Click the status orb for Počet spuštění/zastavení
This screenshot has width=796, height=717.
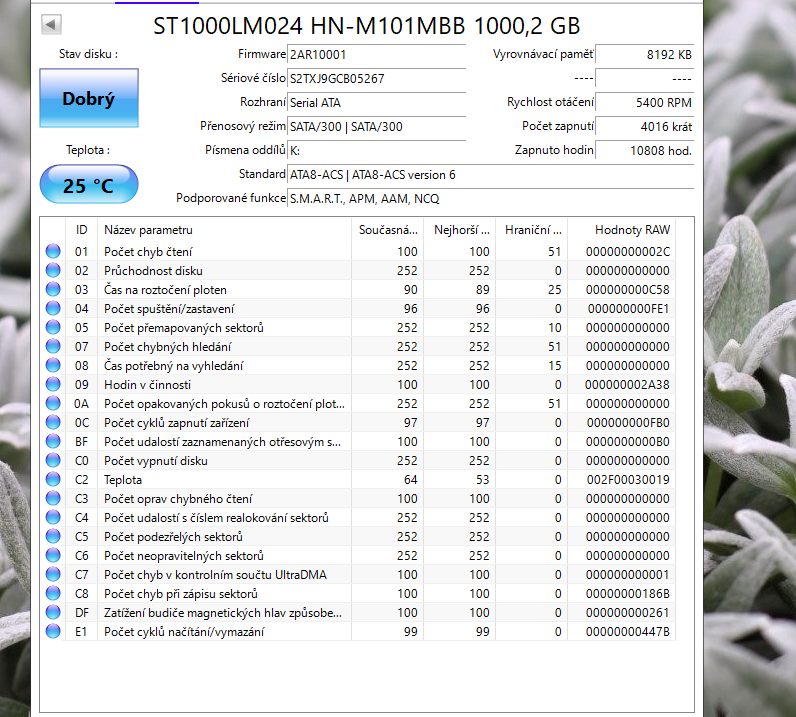click(53, 308)
